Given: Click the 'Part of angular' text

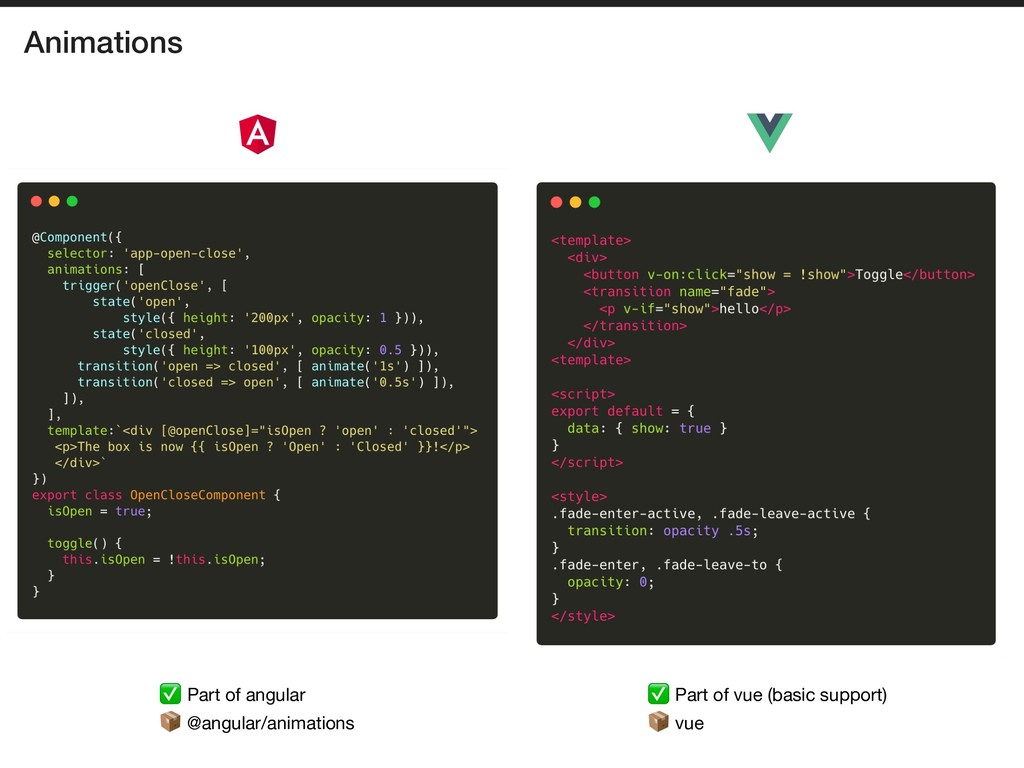Looking at the screenshot, I should coord(246,694).
